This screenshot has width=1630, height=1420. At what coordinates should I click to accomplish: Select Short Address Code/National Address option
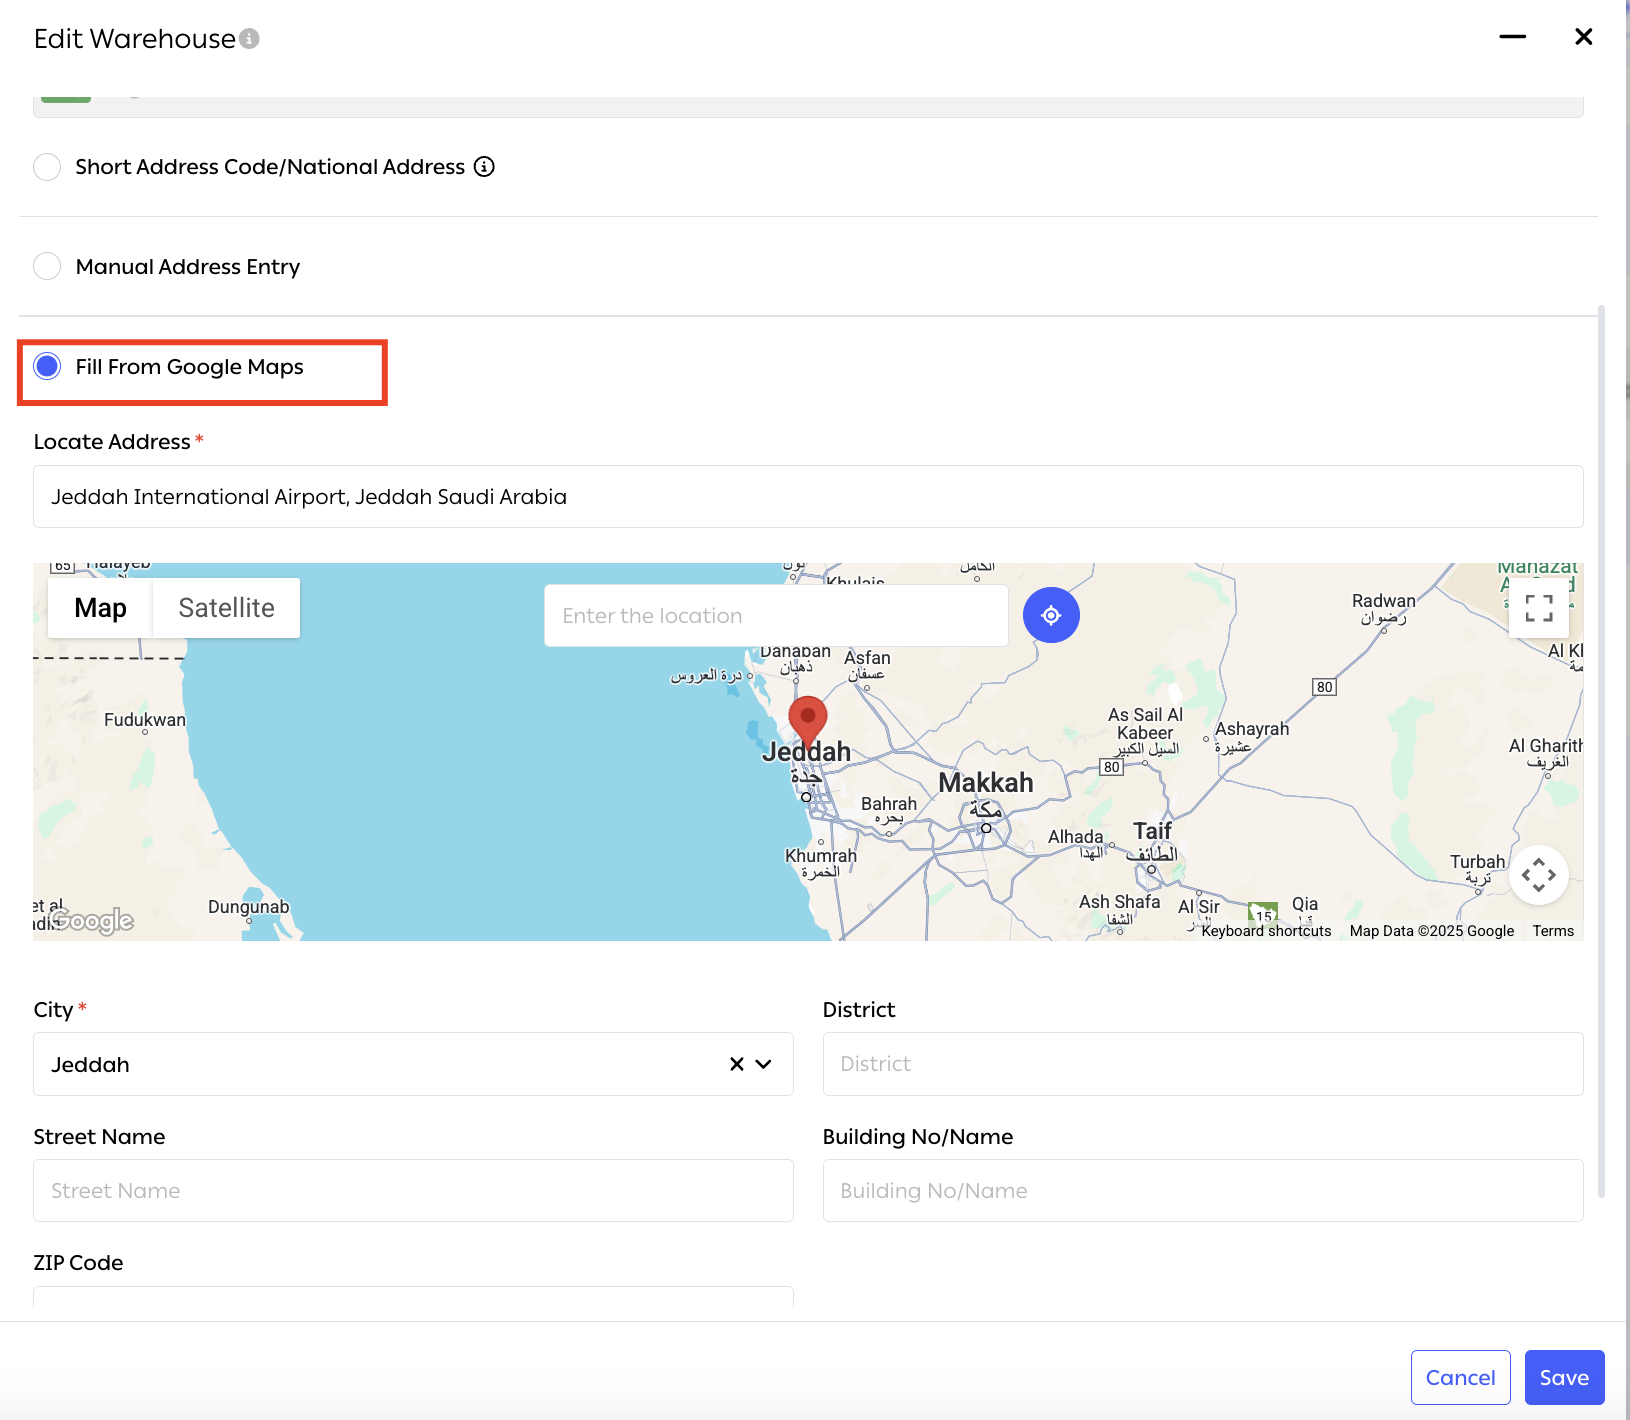pyautogui.click(x=47, y=167)
